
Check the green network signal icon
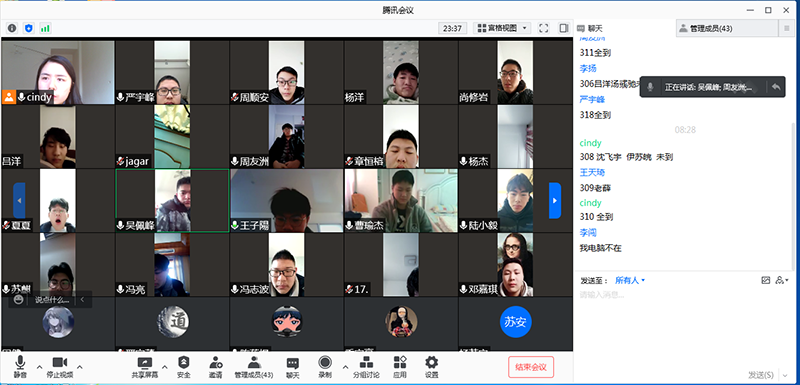[x=45, y=28]
